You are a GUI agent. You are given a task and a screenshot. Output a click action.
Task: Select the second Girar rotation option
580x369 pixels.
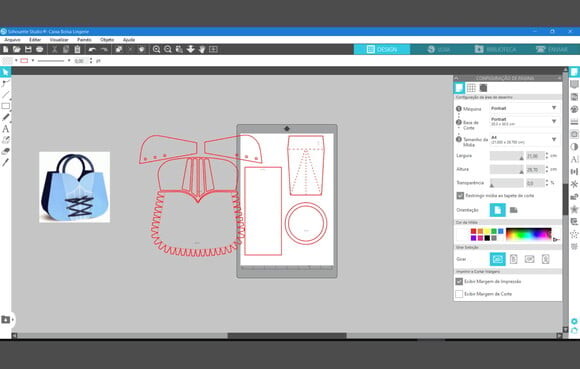[513, 259]
